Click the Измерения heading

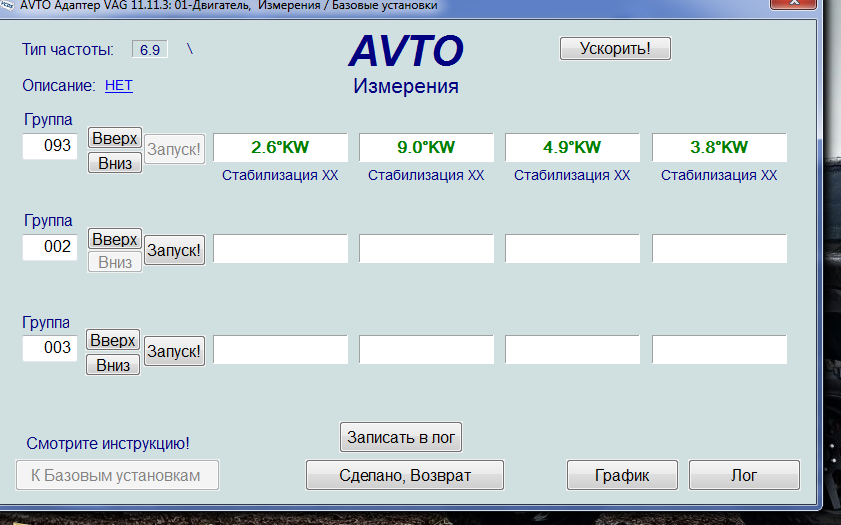(x=406, y=86)
